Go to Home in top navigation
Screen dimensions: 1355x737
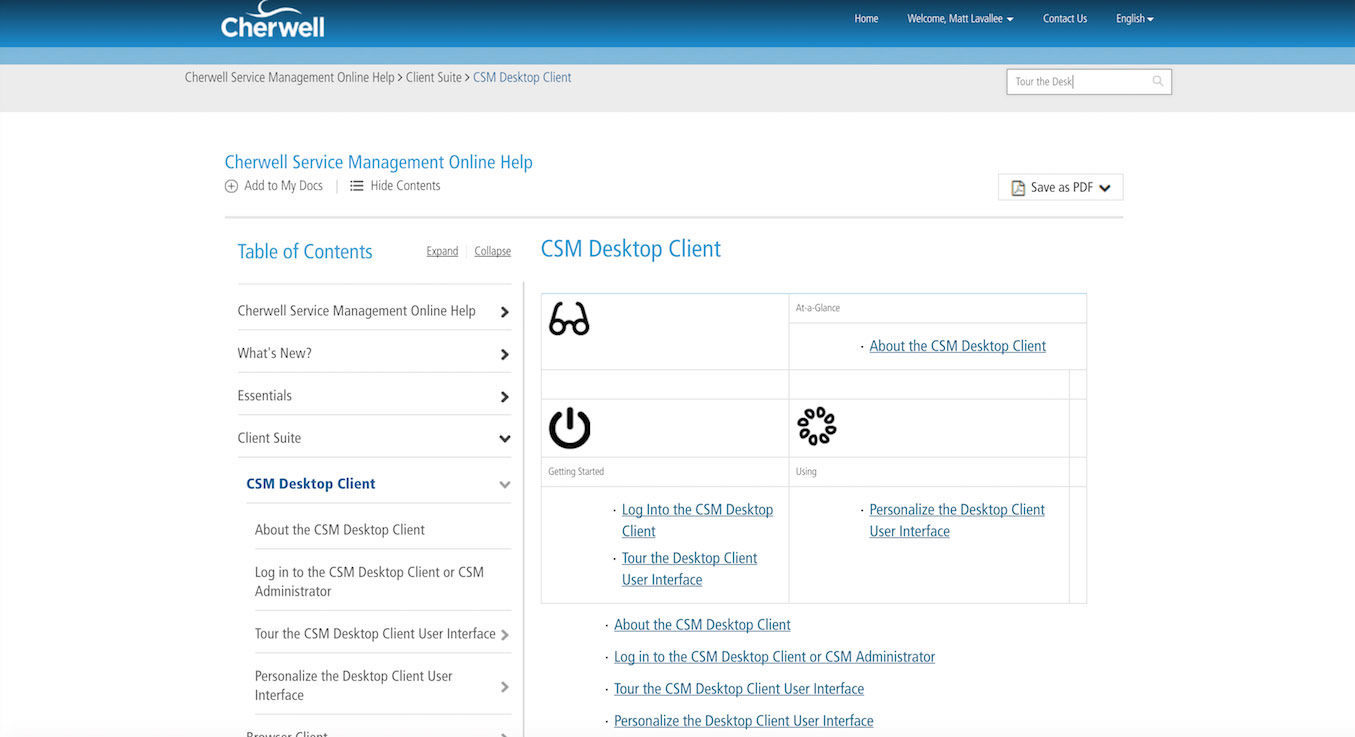[866, 19]
